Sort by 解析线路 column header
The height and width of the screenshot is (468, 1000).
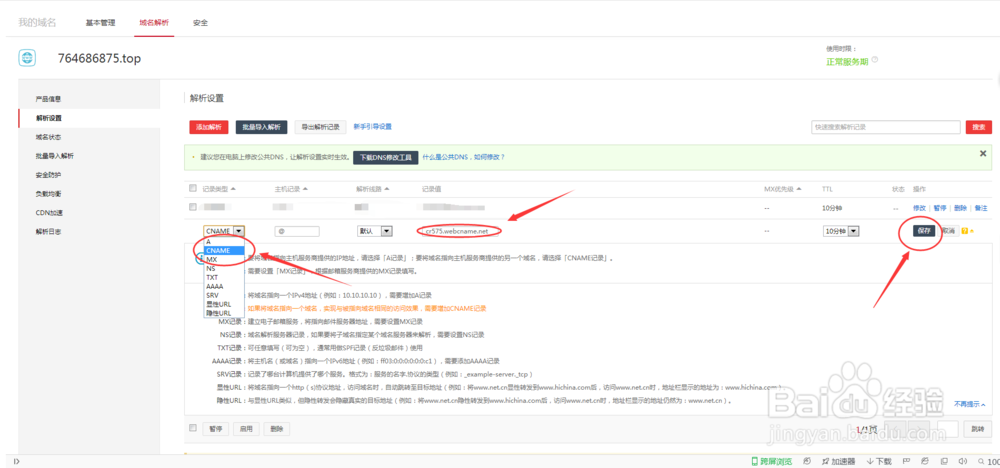(372, 189)
